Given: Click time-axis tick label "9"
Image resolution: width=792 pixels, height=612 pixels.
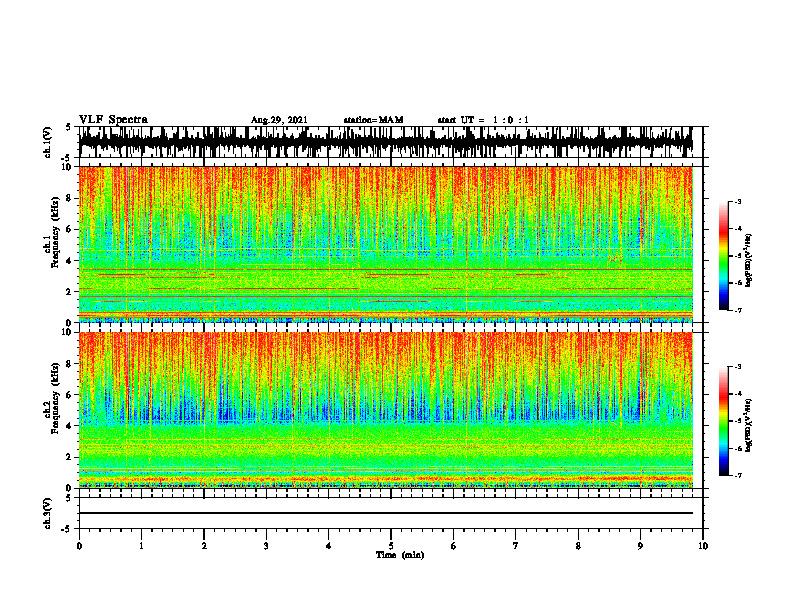Looking at the screenshot, I should pos(640,546).
